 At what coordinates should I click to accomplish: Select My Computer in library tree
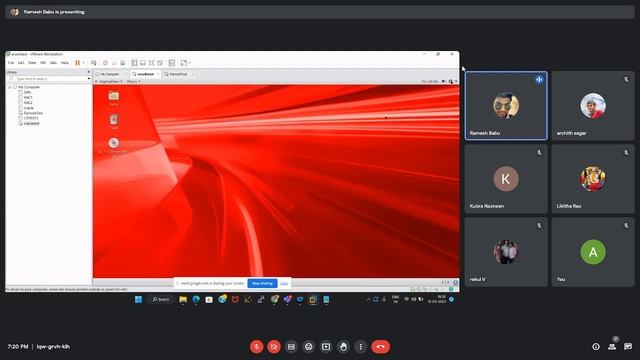(x=29, y=87)
